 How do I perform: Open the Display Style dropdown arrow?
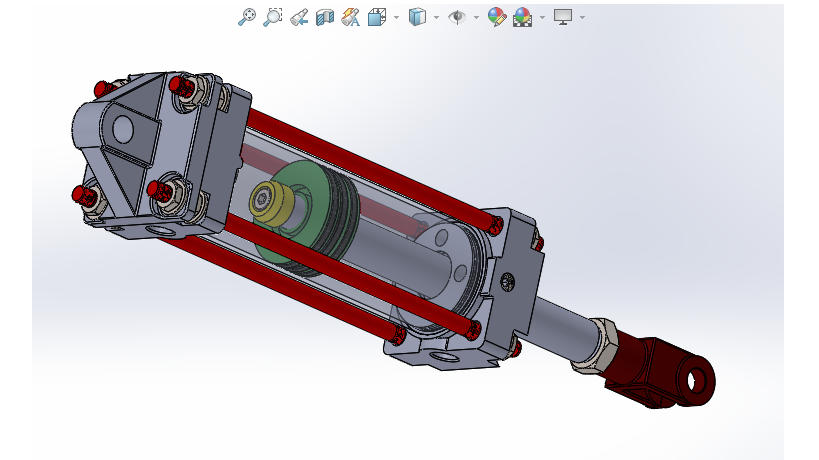click(x=436, y=17)
